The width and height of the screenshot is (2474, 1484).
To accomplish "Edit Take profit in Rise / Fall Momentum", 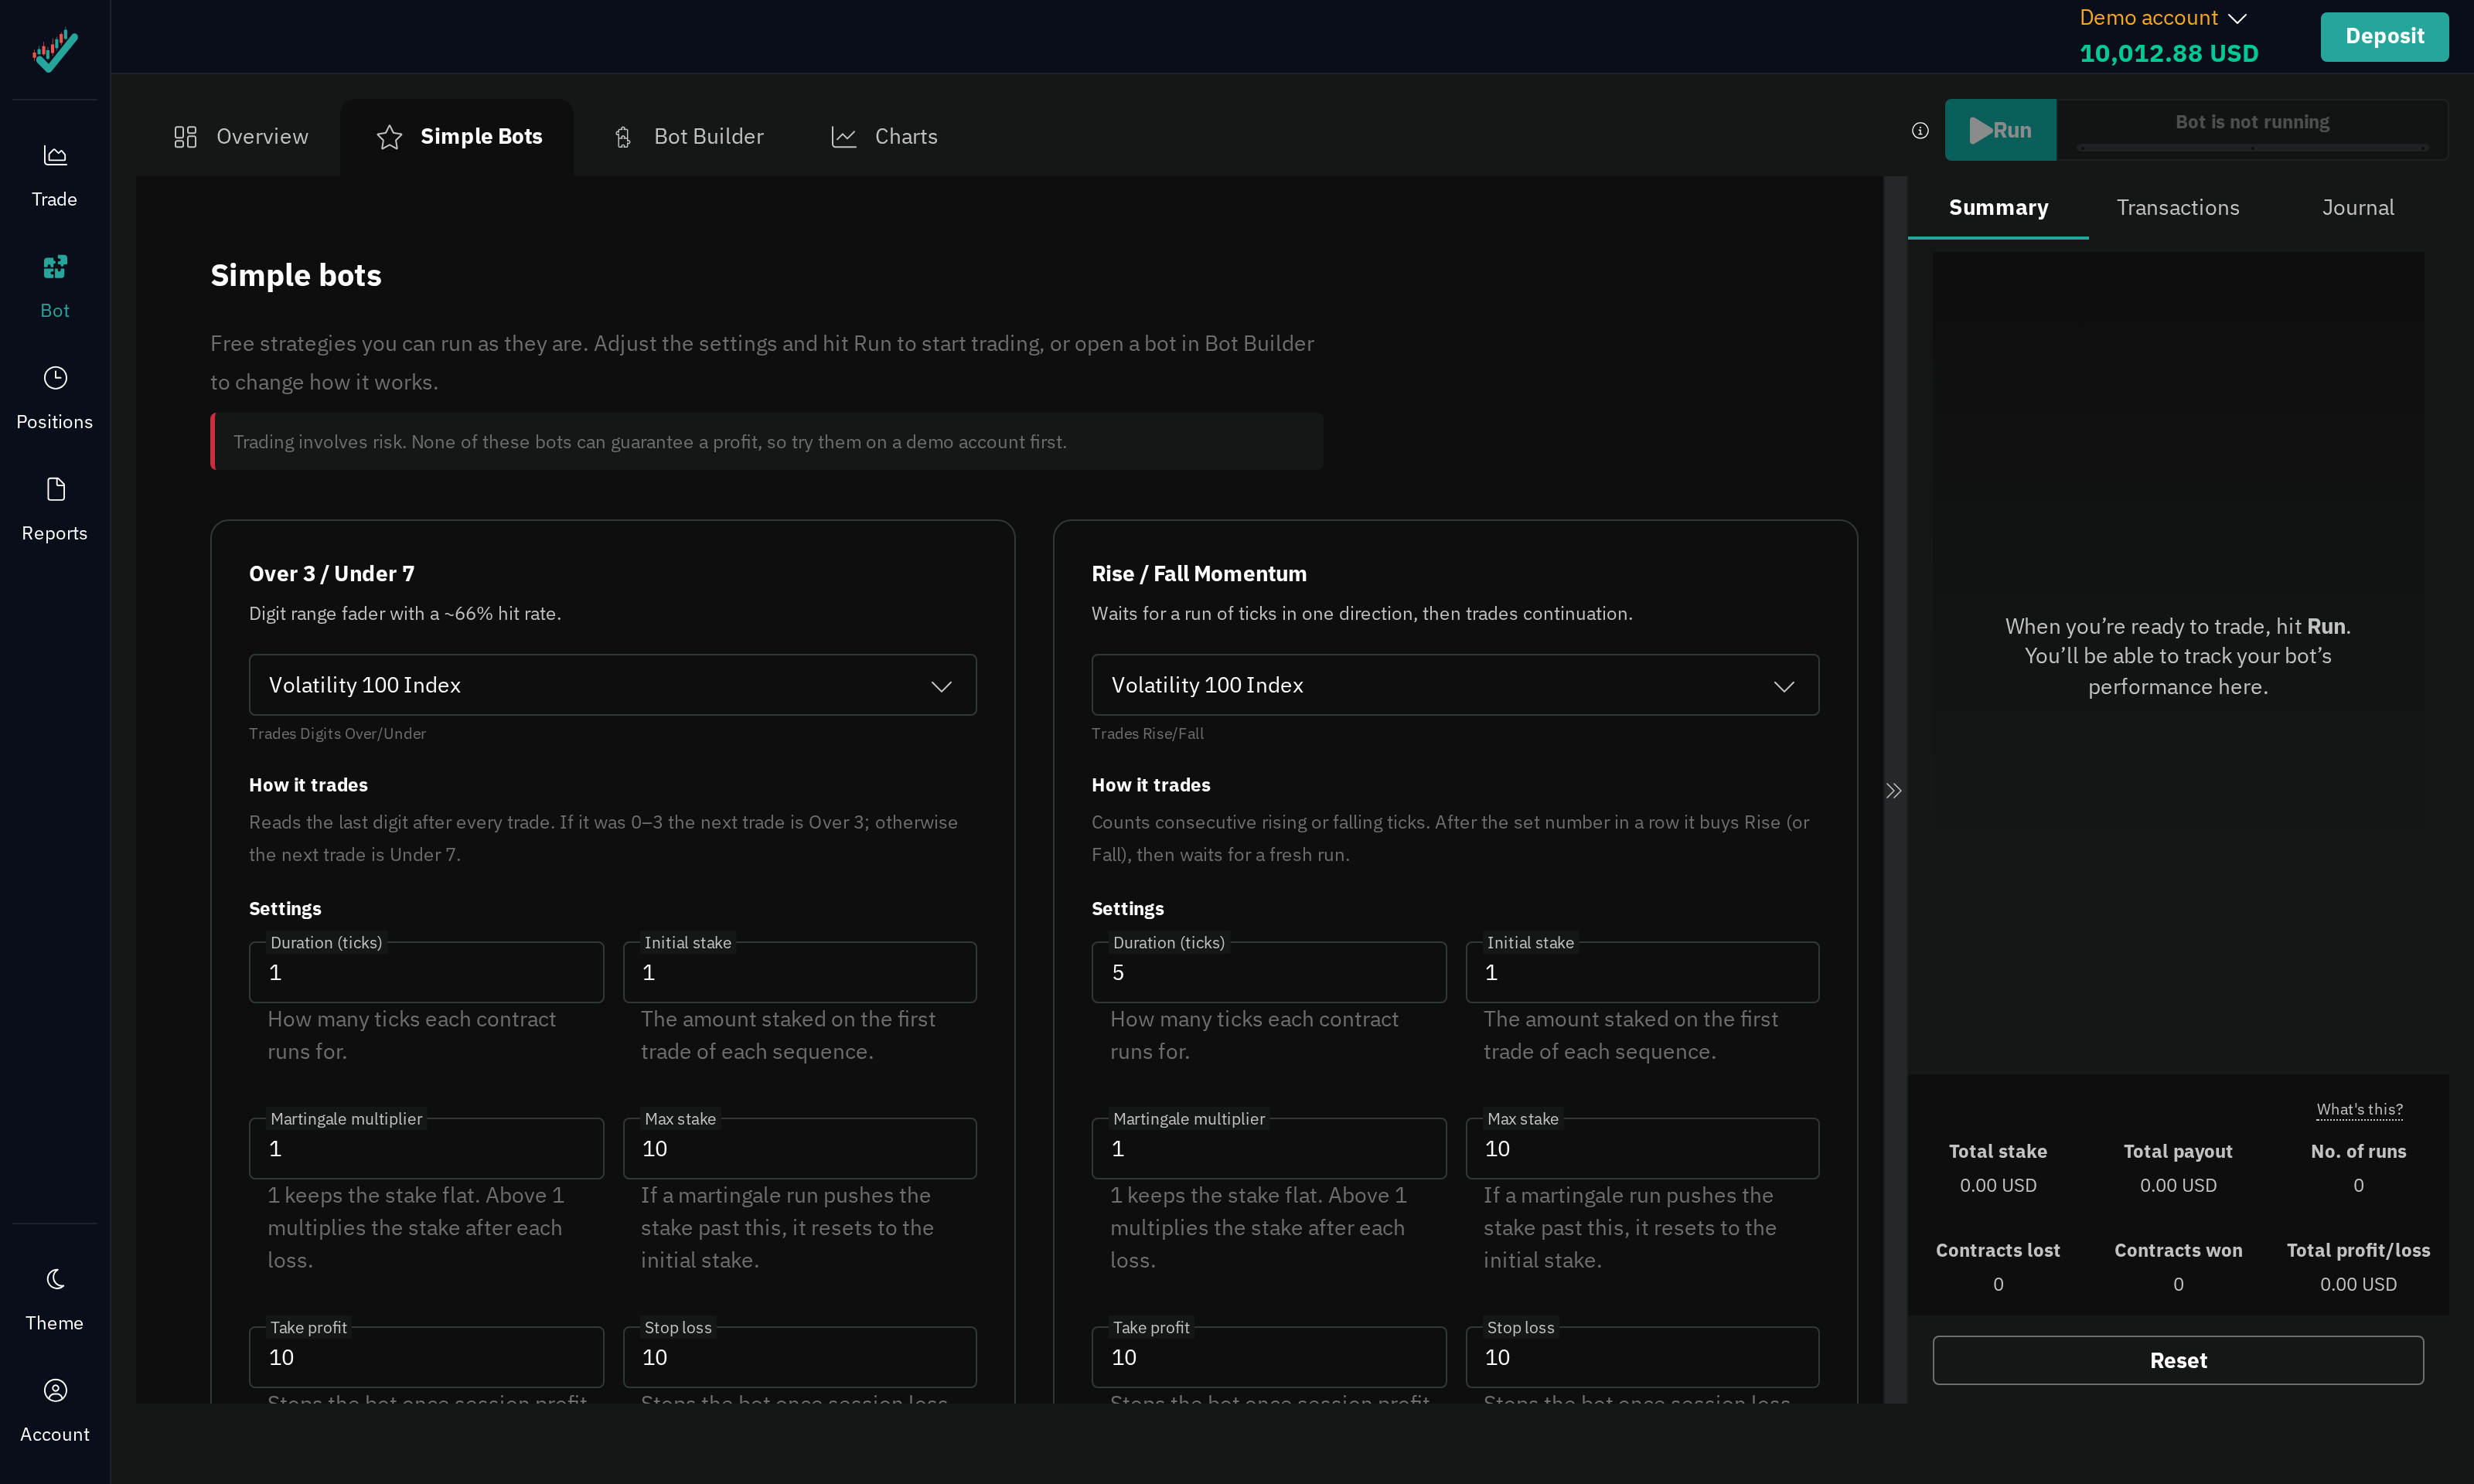I will point(1269,1357).
